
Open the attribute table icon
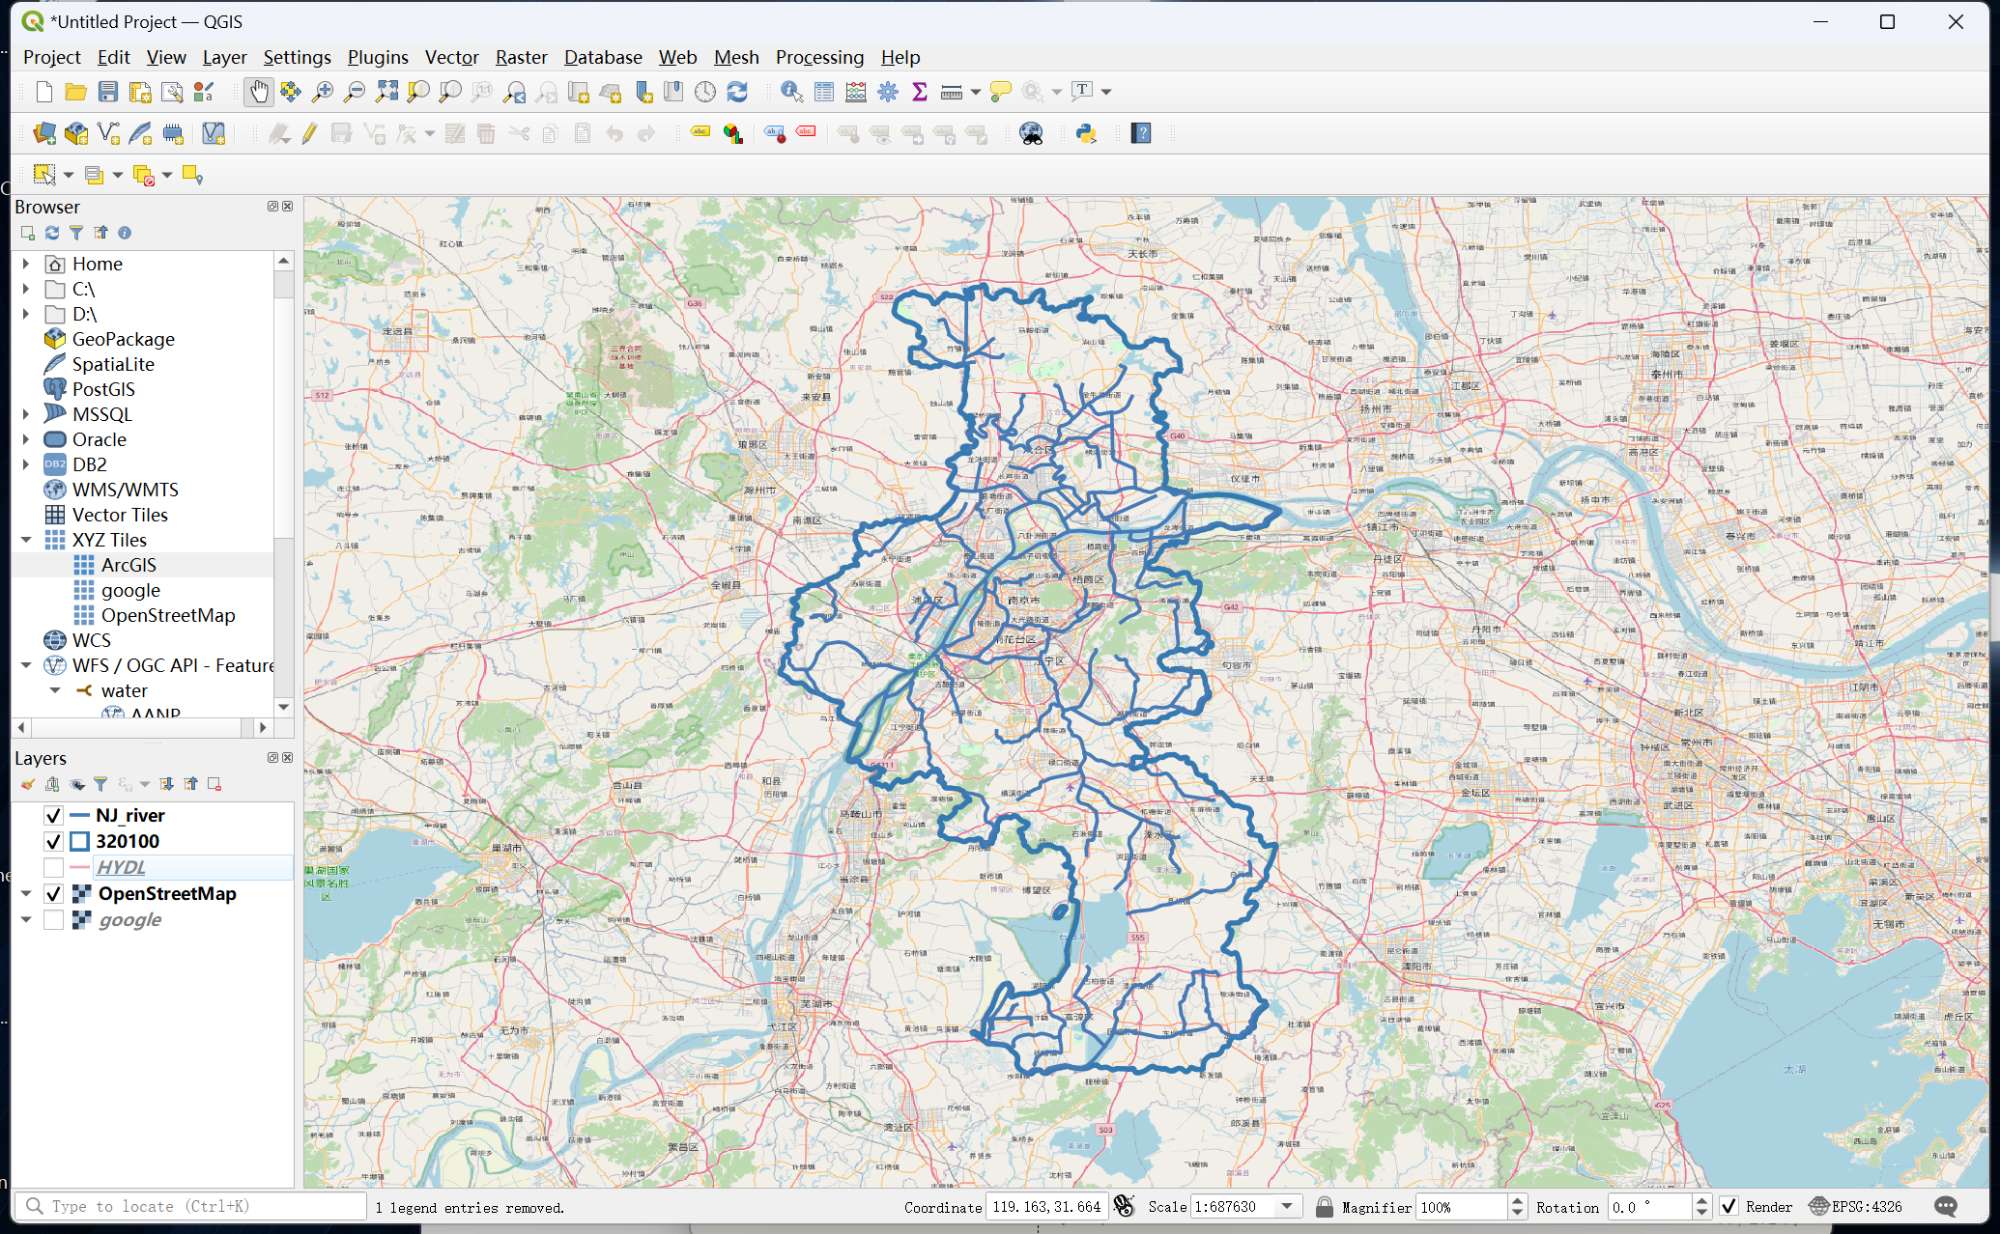tap(824, 92)
